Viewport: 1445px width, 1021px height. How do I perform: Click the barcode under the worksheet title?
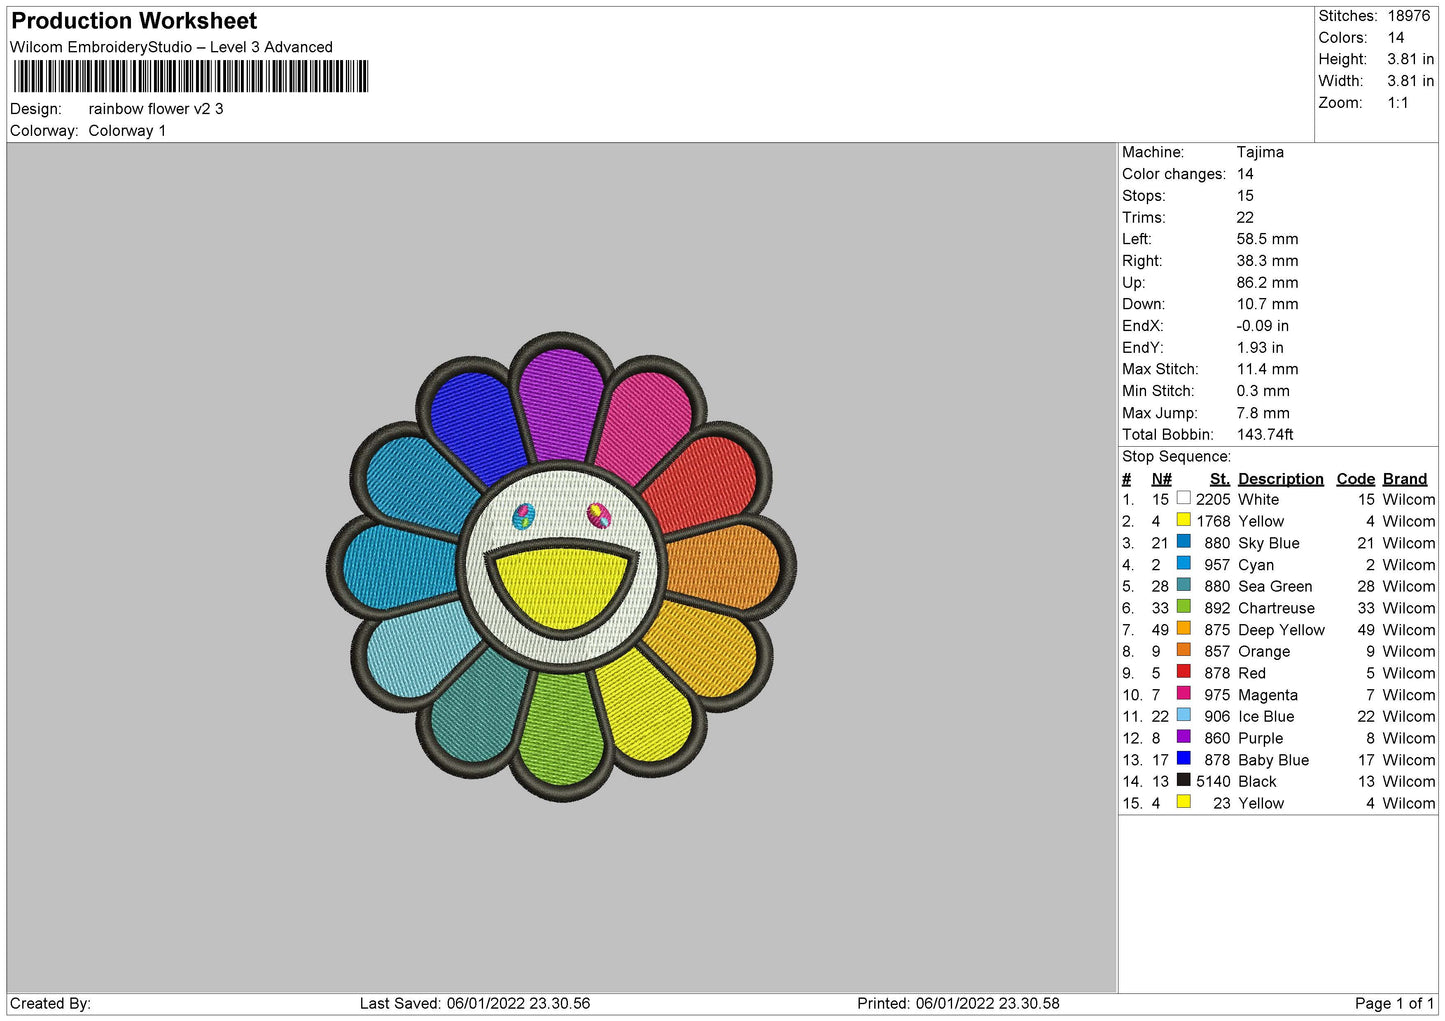tap(191, 77)
